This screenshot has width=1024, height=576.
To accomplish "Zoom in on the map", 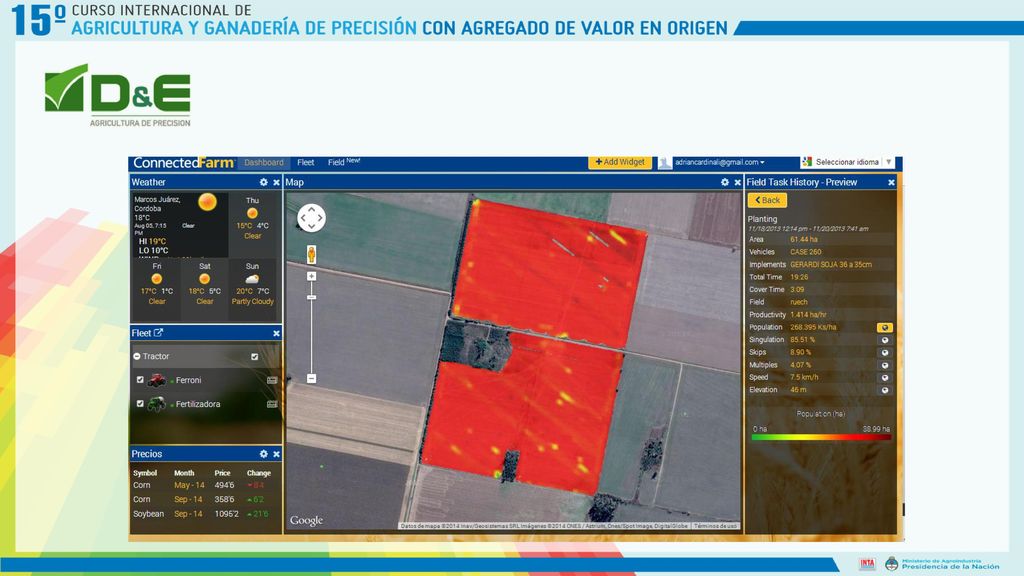I will pos(312,276).
